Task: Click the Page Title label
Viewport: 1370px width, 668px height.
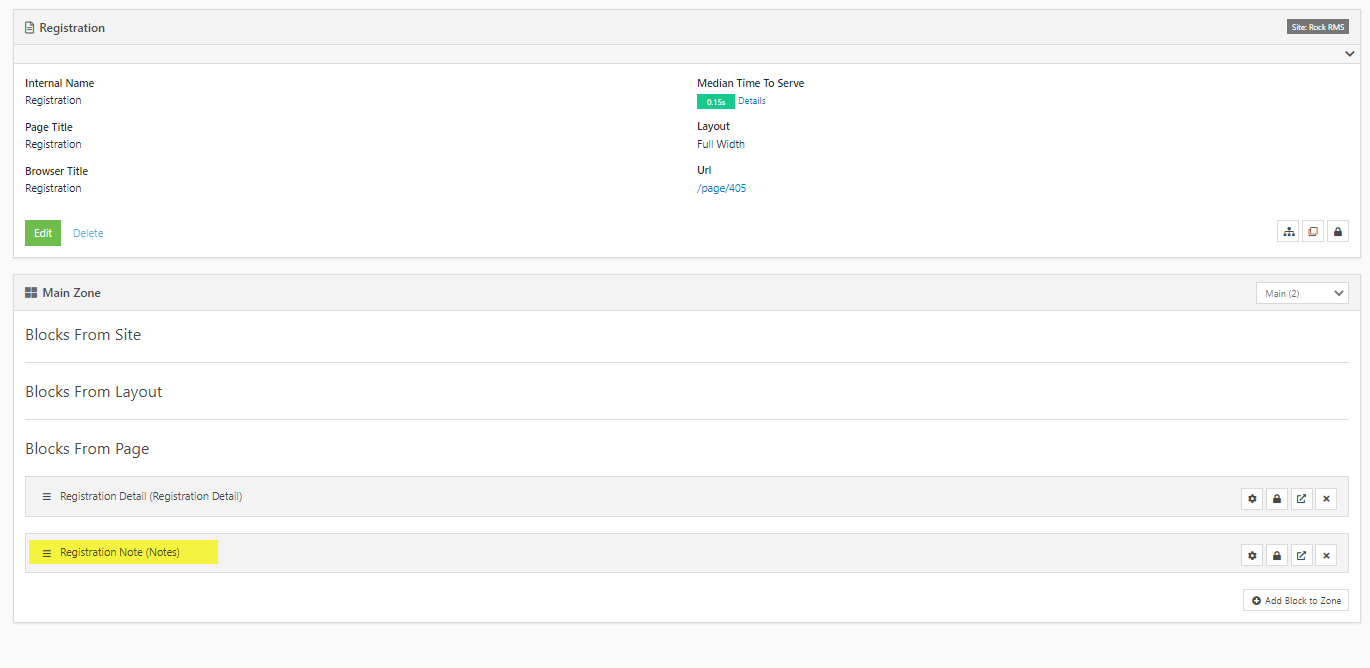Action: [x=49, y=127]
